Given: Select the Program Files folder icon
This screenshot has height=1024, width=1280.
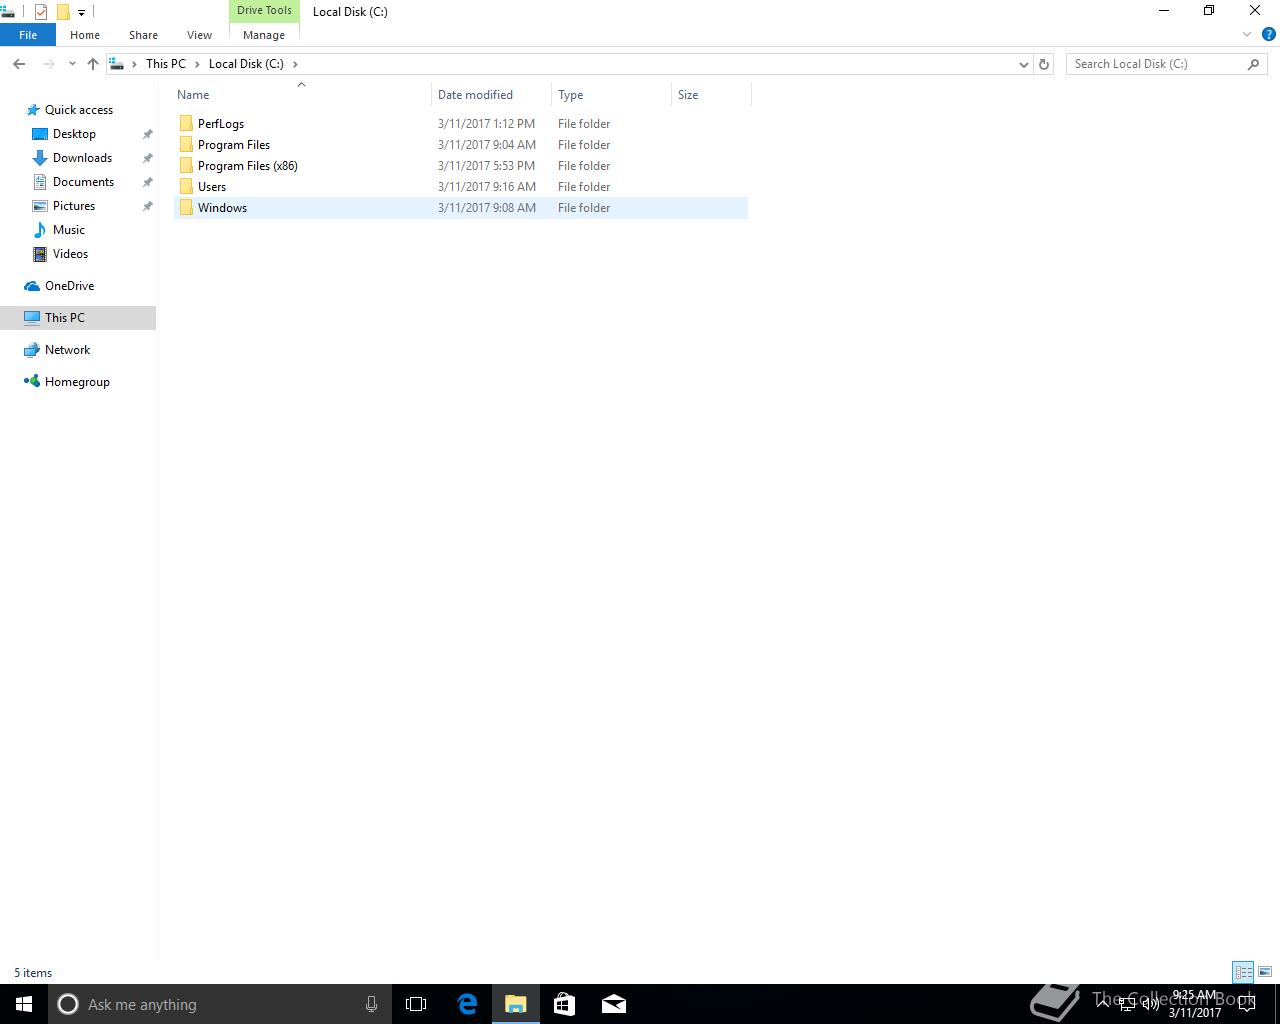Looking at the screenshot, I should (186, 145).
